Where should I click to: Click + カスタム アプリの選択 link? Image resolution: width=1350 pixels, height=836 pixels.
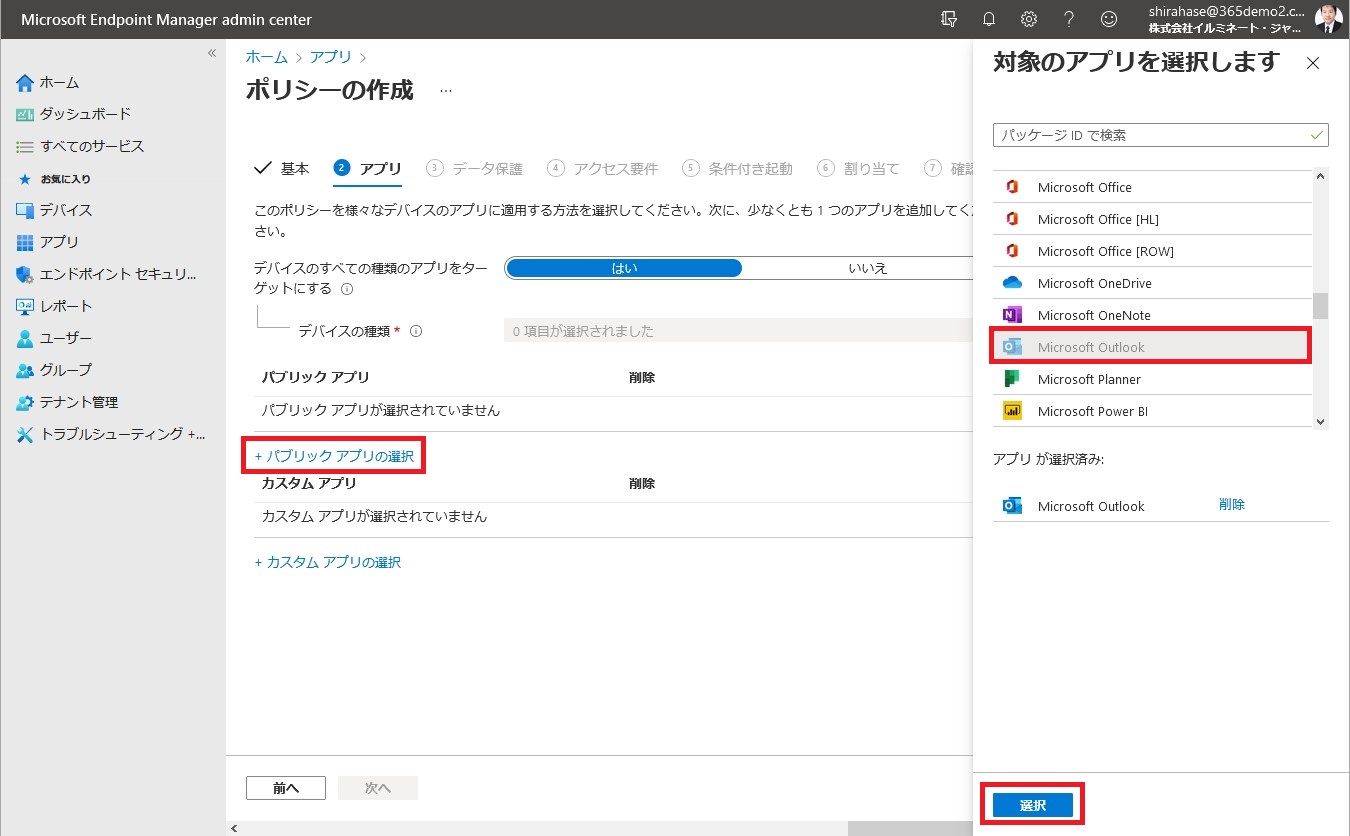(328, 562)
